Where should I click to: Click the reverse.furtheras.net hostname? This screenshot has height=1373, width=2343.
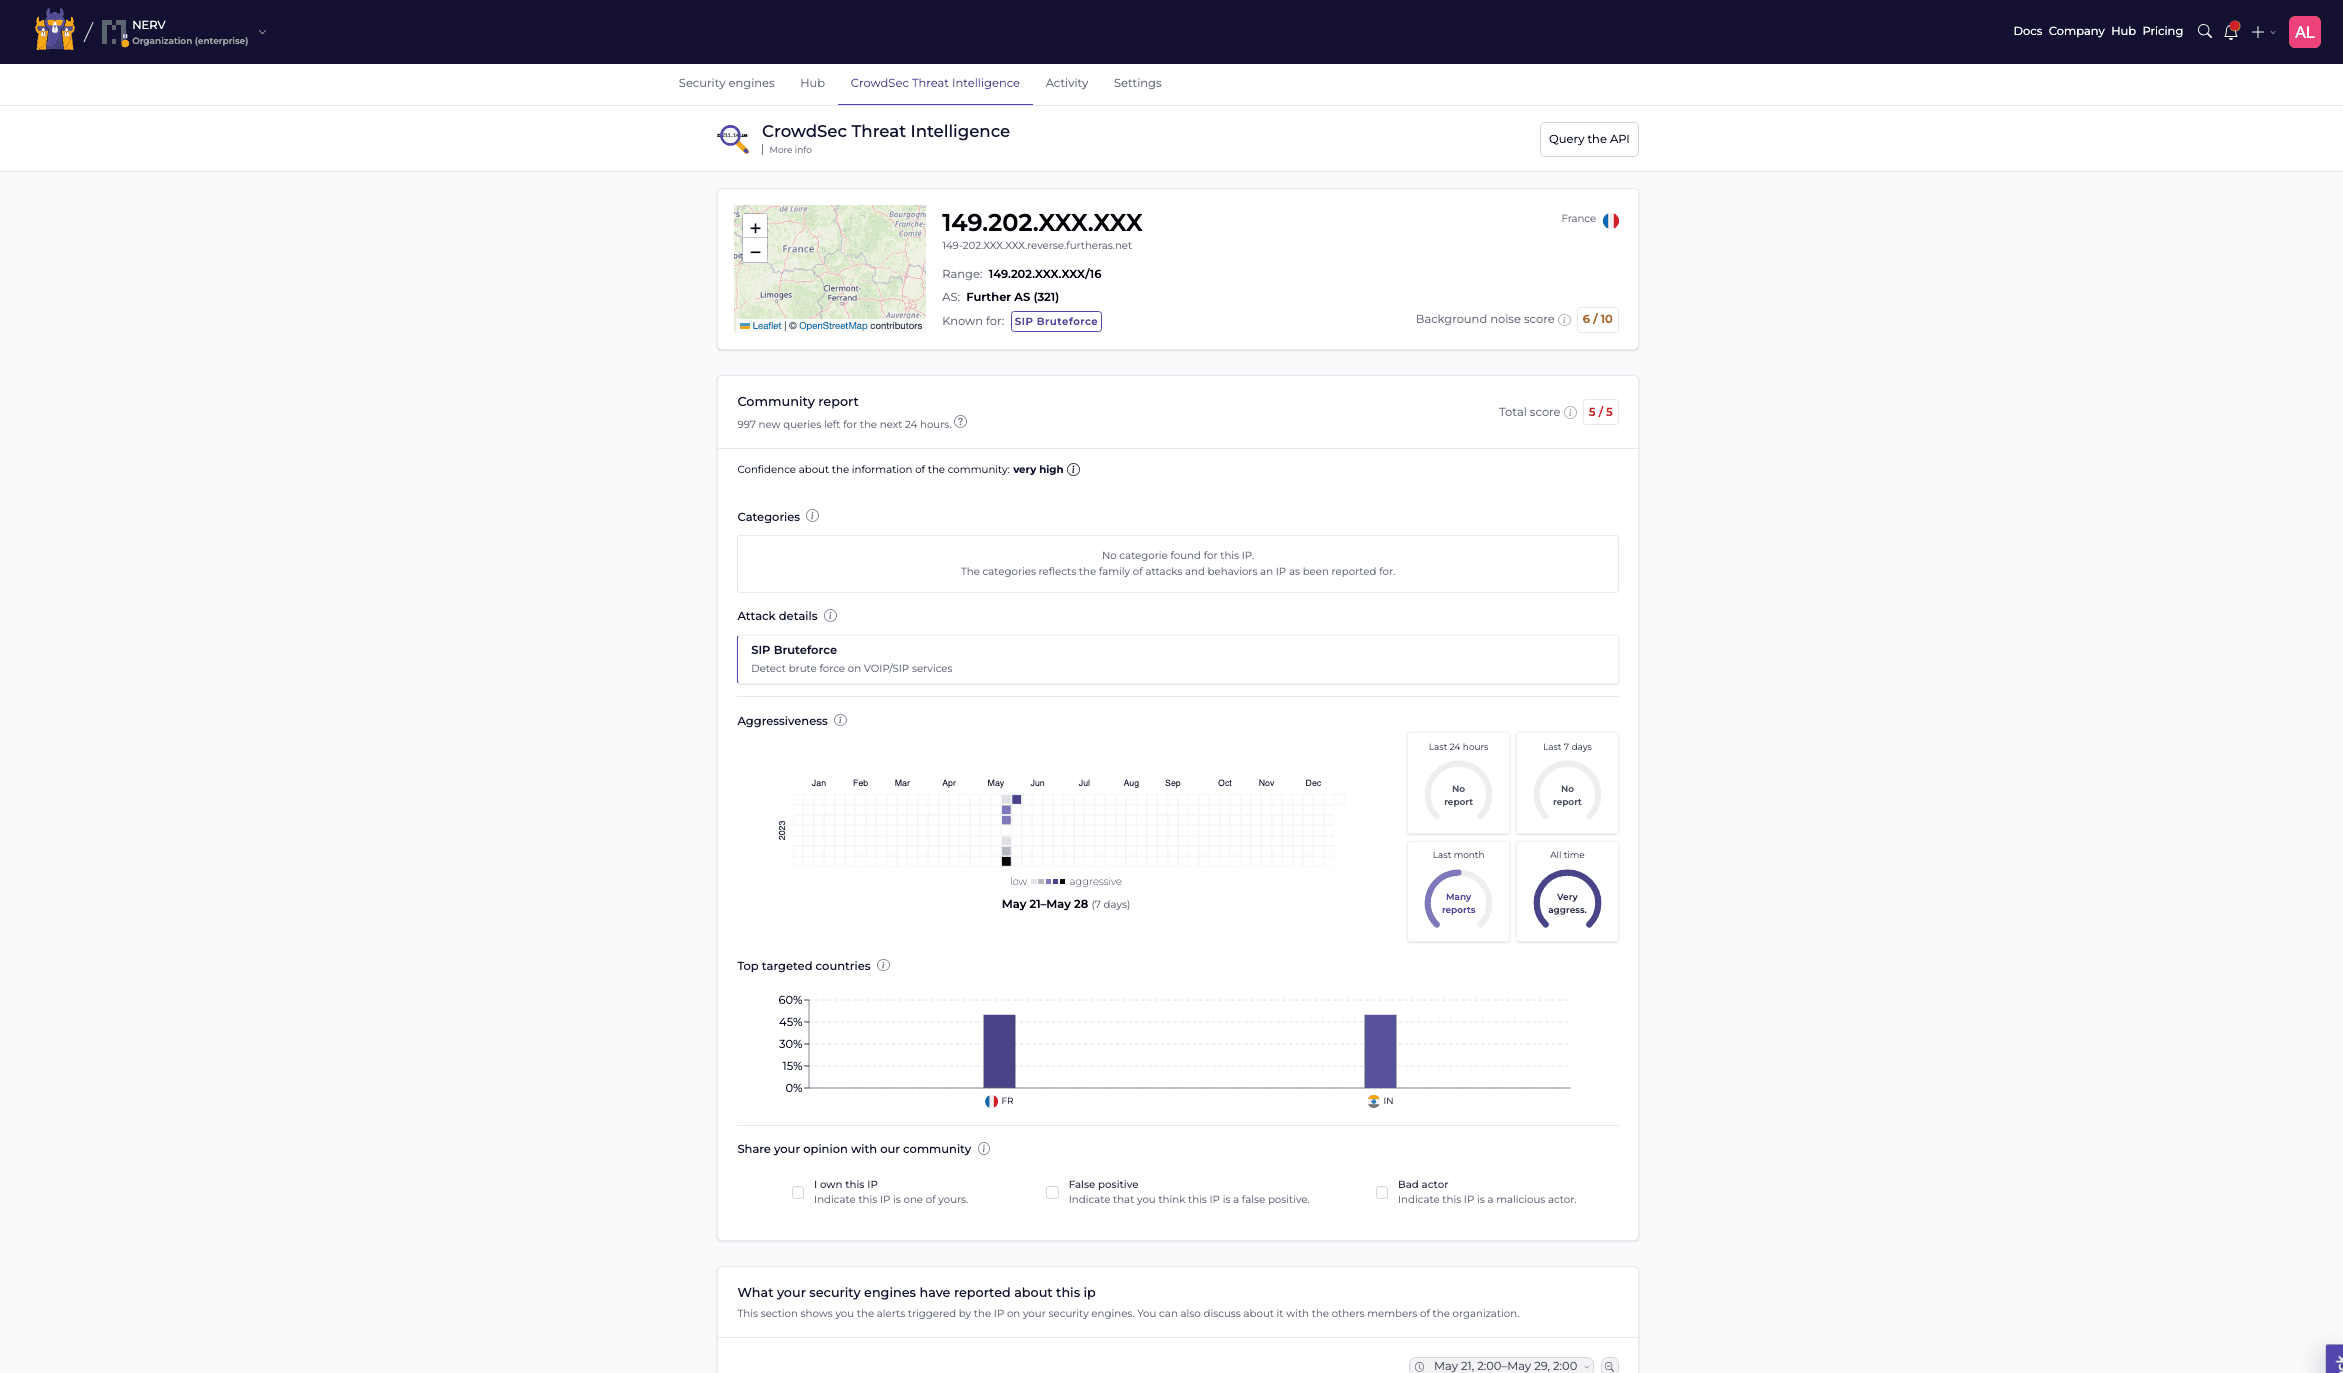click(1036, 246)
